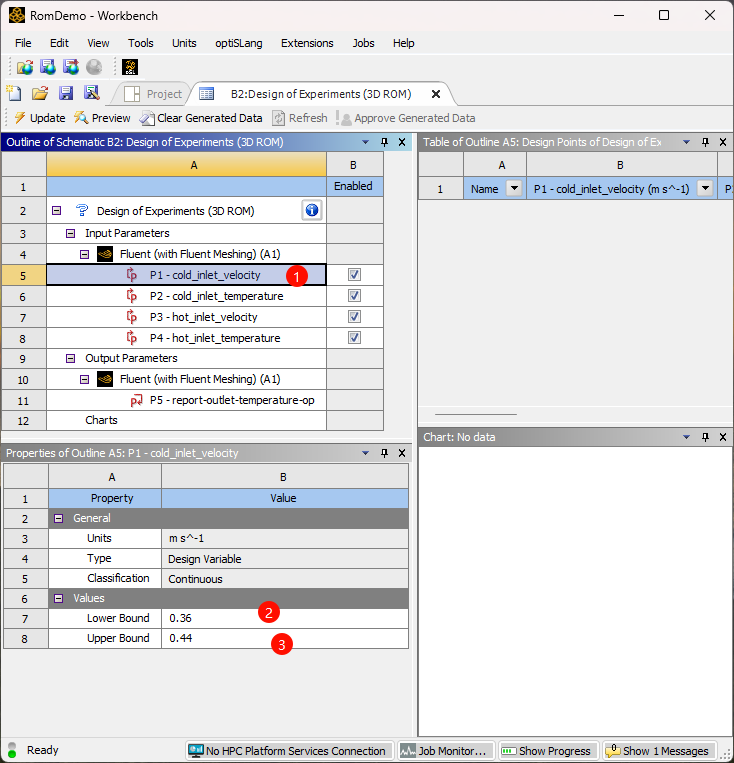Click Clear Generated Data
The width and height of the screenshot is (734, 763).
tap(200, 118)
